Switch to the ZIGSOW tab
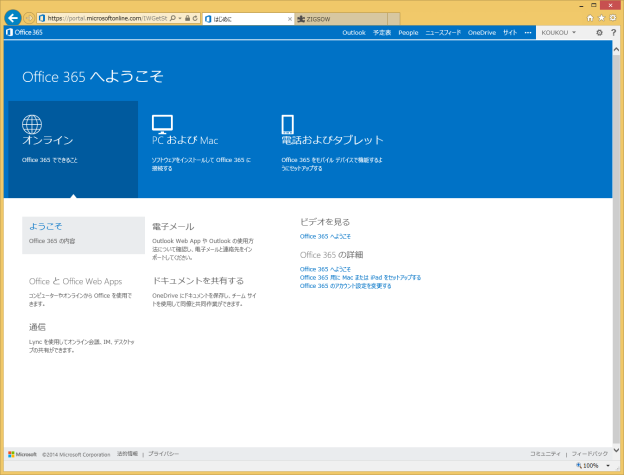 [x=341, y=19]
